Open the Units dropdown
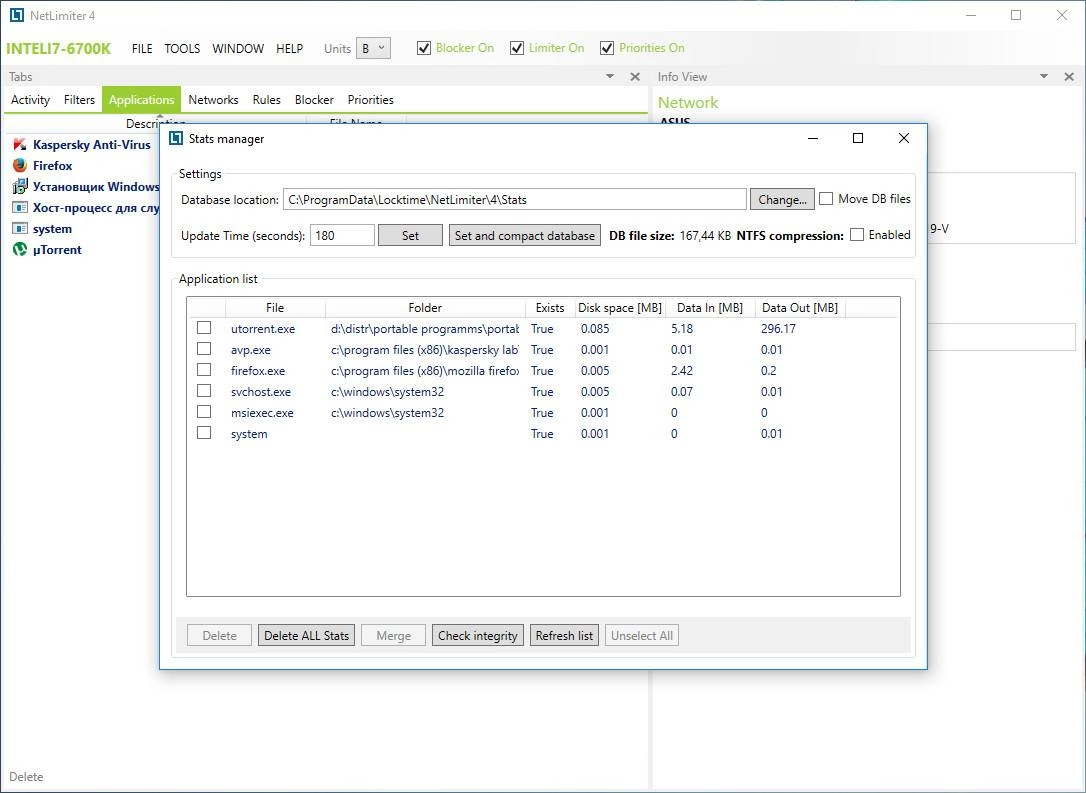The height and width of the screenshot is (793, 1086). 373,48
